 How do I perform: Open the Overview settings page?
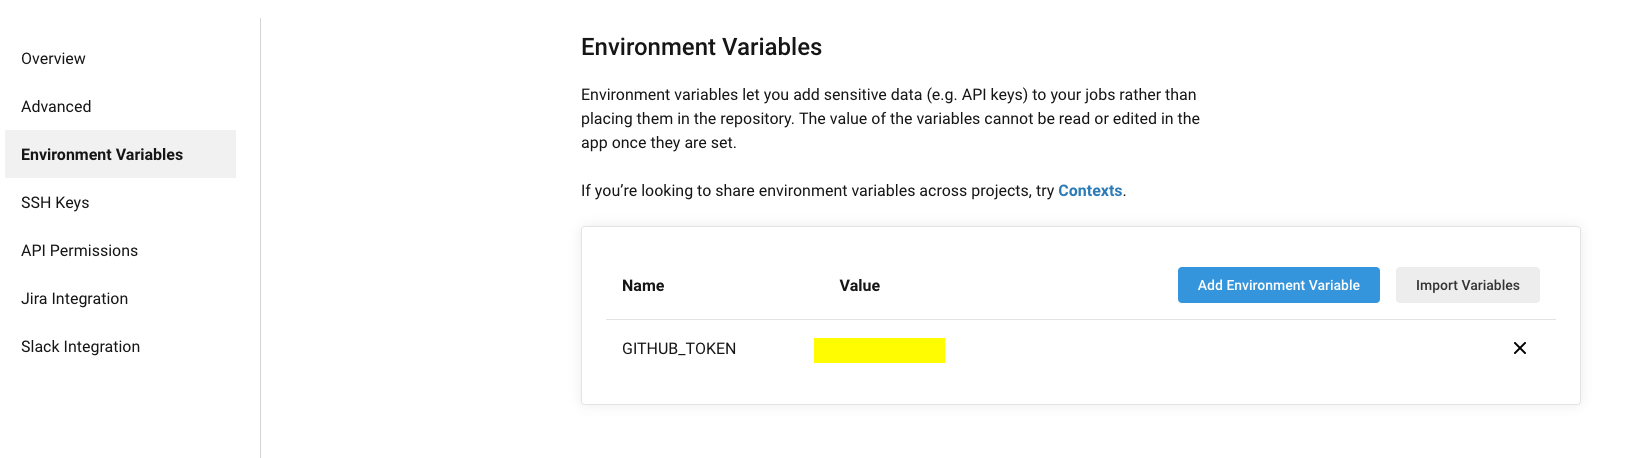[x=53, y=58]
